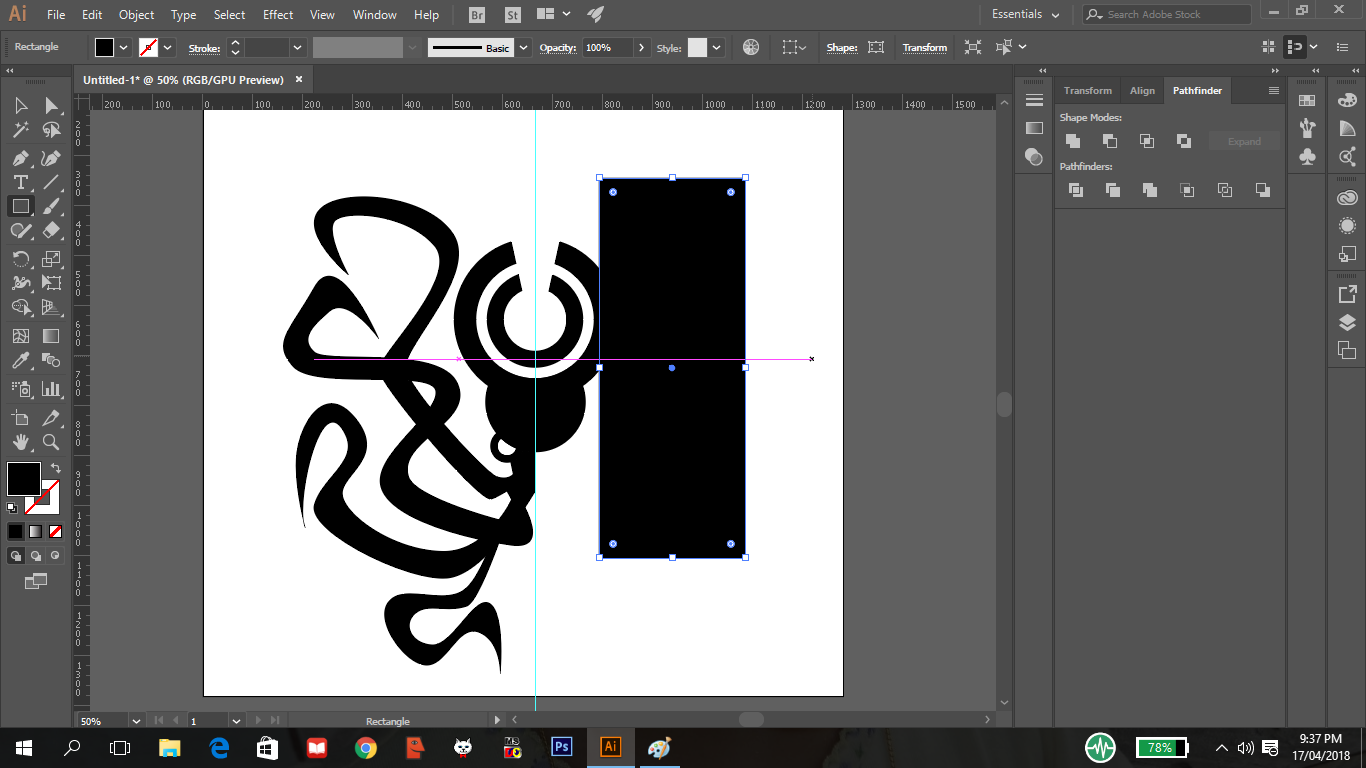Swap fill and stroke colors

point(56,467)
